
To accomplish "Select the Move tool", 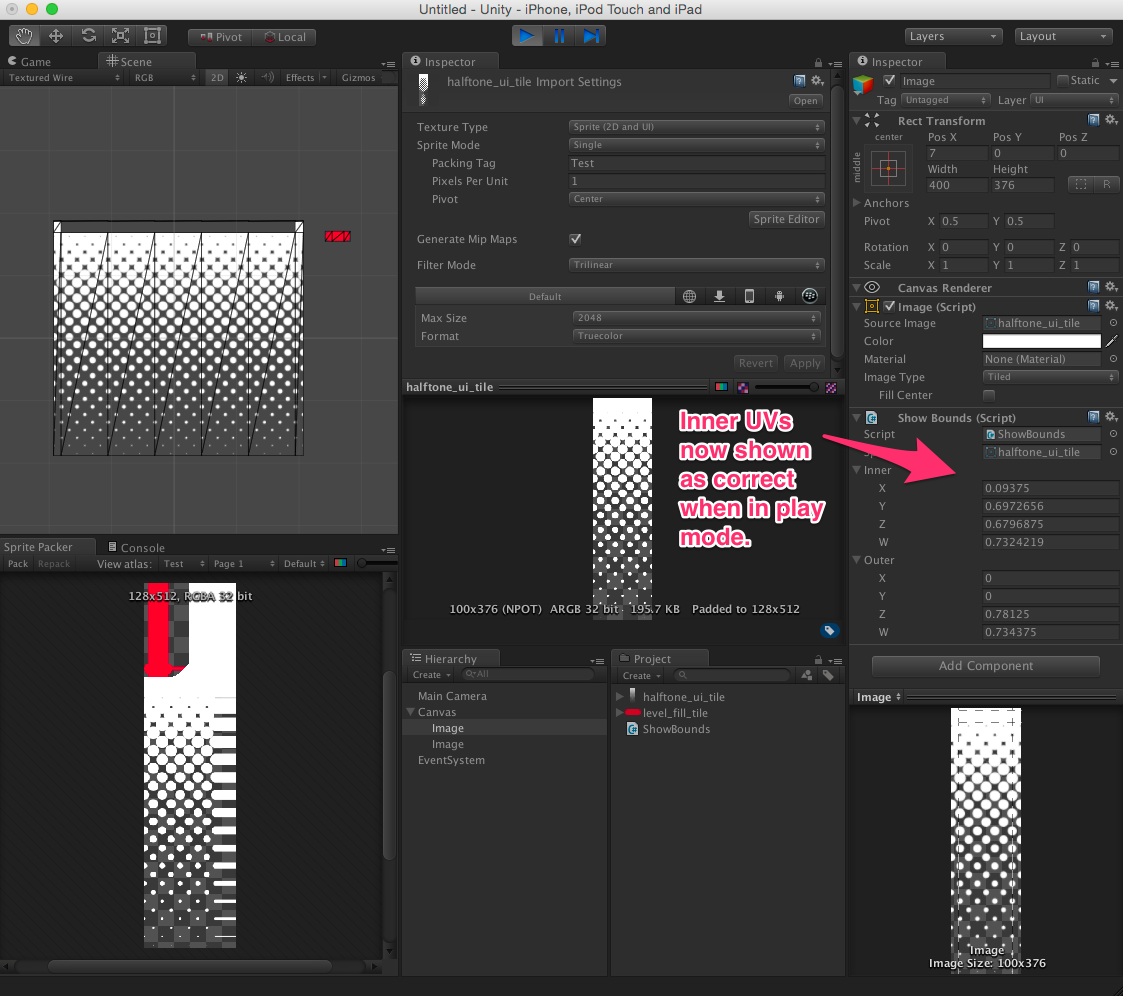I will [x=56, y=36].
